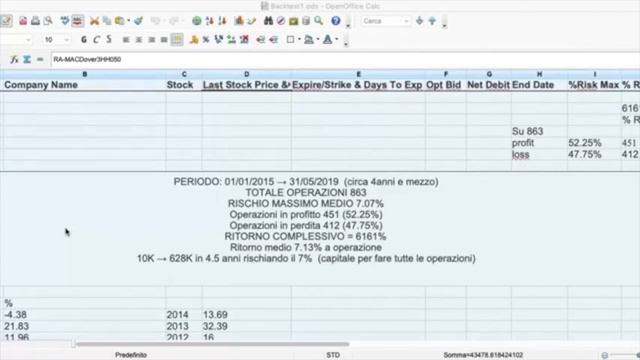Select the Format Paintbrush icon
Screen dimensions: 640x360
[x=138, y=21]
